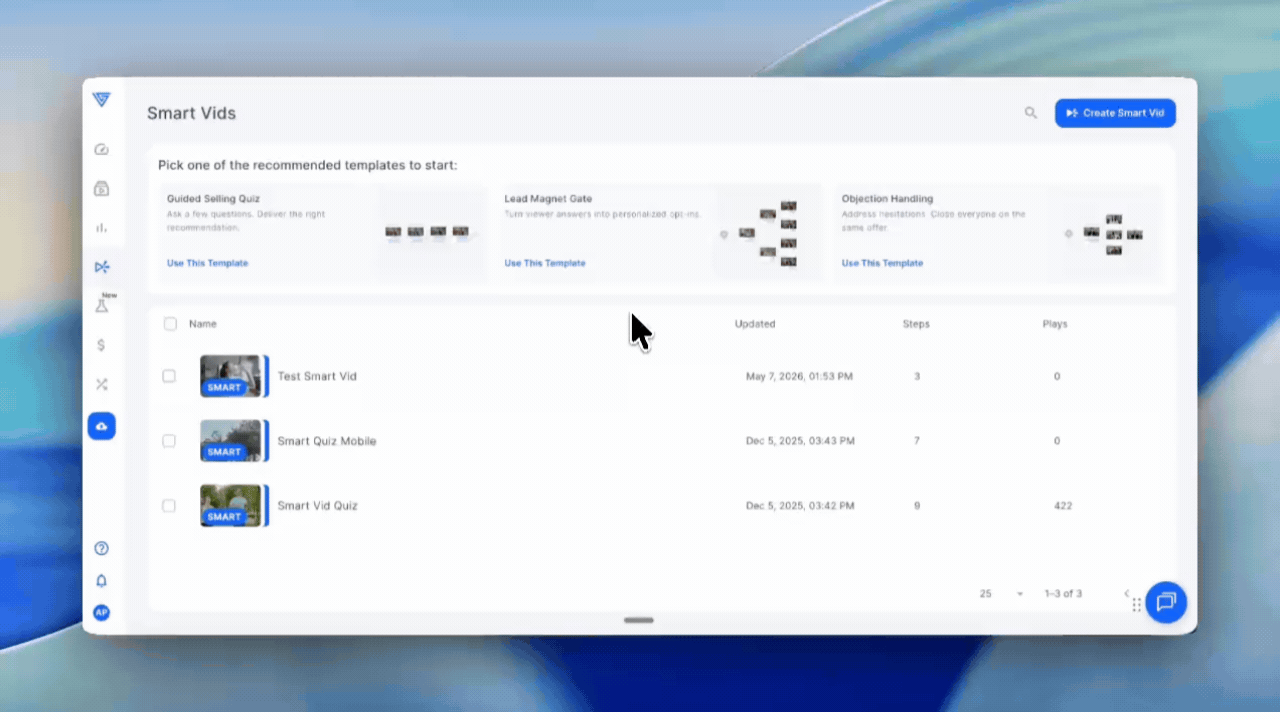Sort by the Steps column header
Screen dimensions: 1280x720
(916, 324)
